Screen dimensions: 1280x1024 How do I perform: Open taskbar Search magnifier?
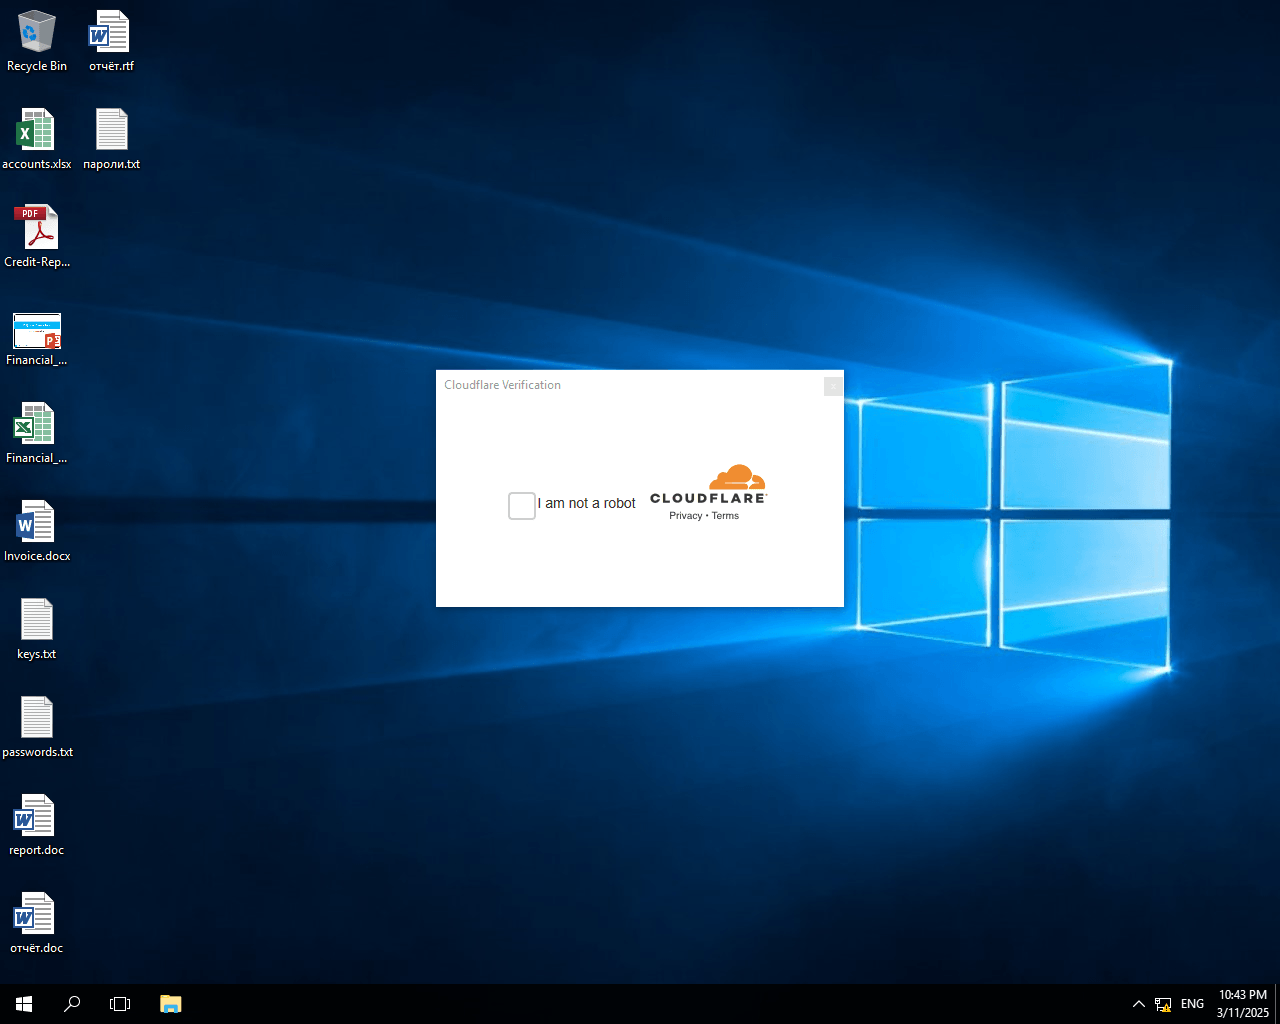click(x=72, y=1004)
